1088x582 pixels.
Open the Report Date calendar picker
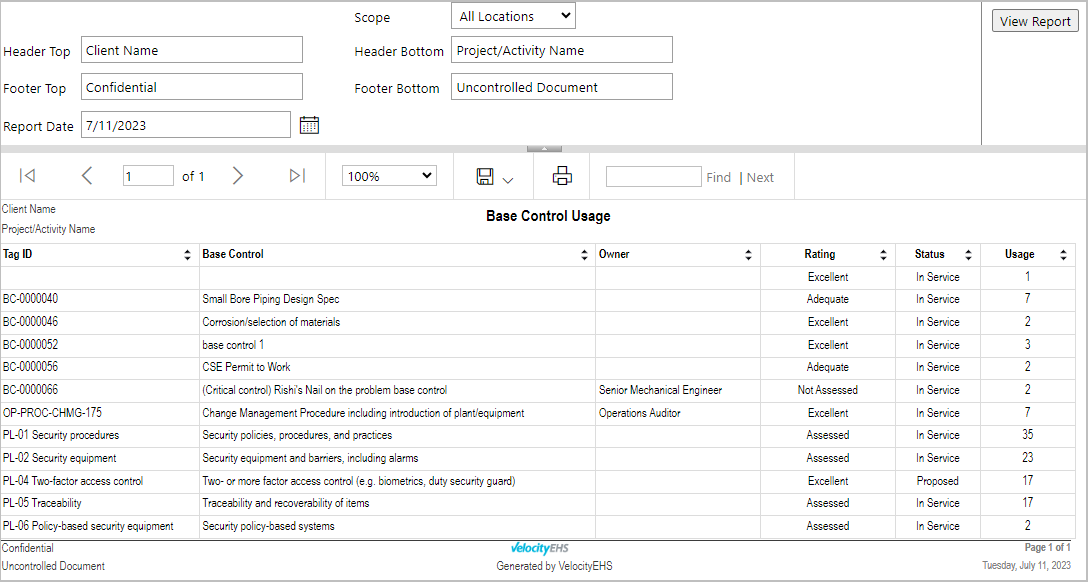pos(309,125)
